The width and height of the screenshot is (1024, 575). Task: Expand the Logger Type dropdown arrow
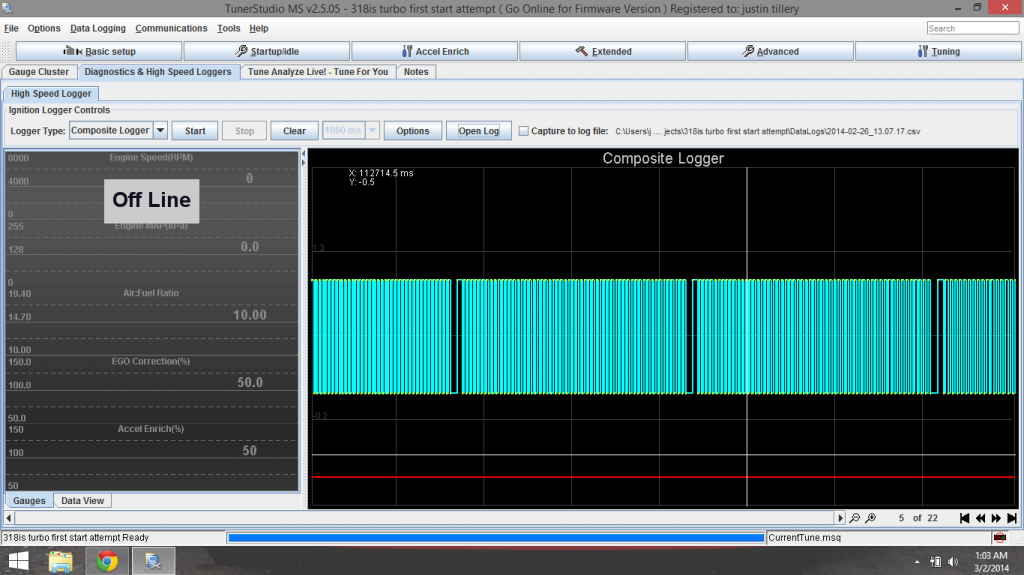[160, 131]
